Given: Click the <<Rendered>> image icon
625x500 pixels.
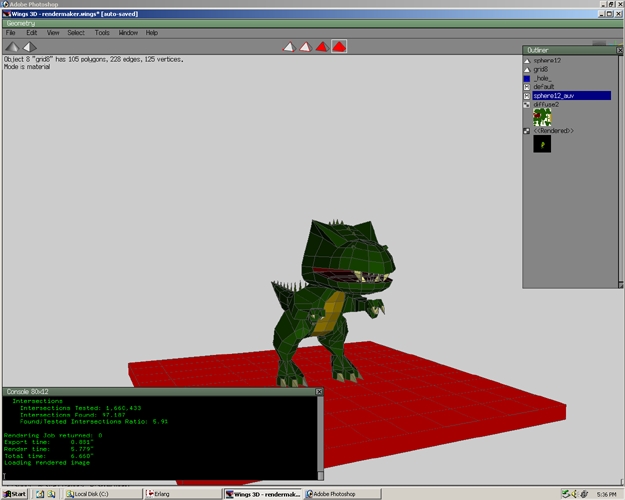Looking at the screenshot, I should click(x=527, y=131).
